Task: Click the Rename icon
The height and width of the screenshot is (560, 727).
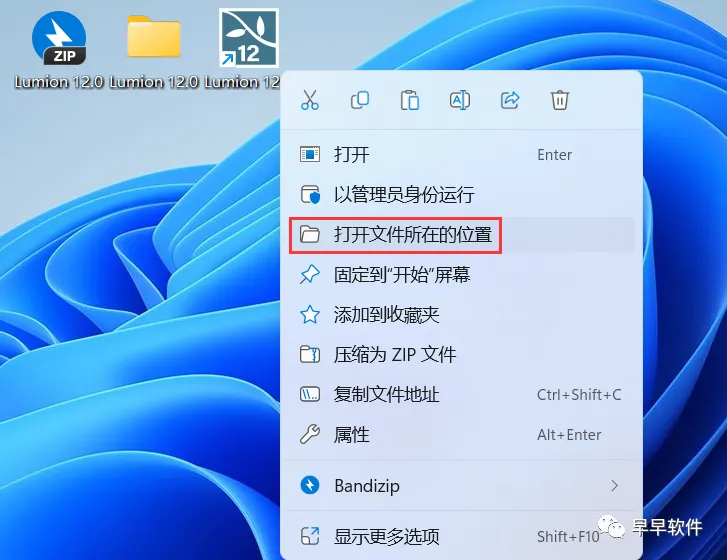Action: click(460, 100)
